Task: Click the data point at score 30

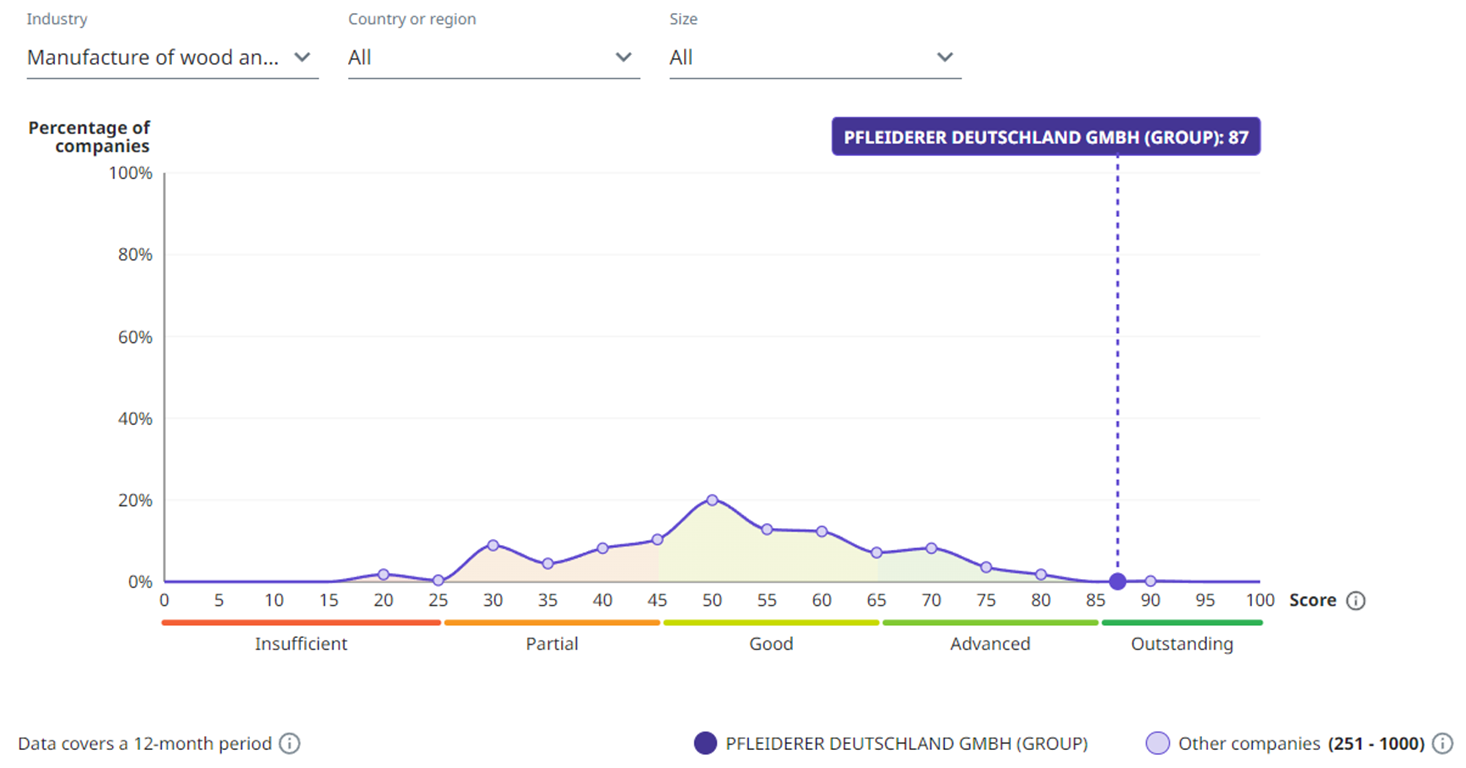Action: click(493, 545)
